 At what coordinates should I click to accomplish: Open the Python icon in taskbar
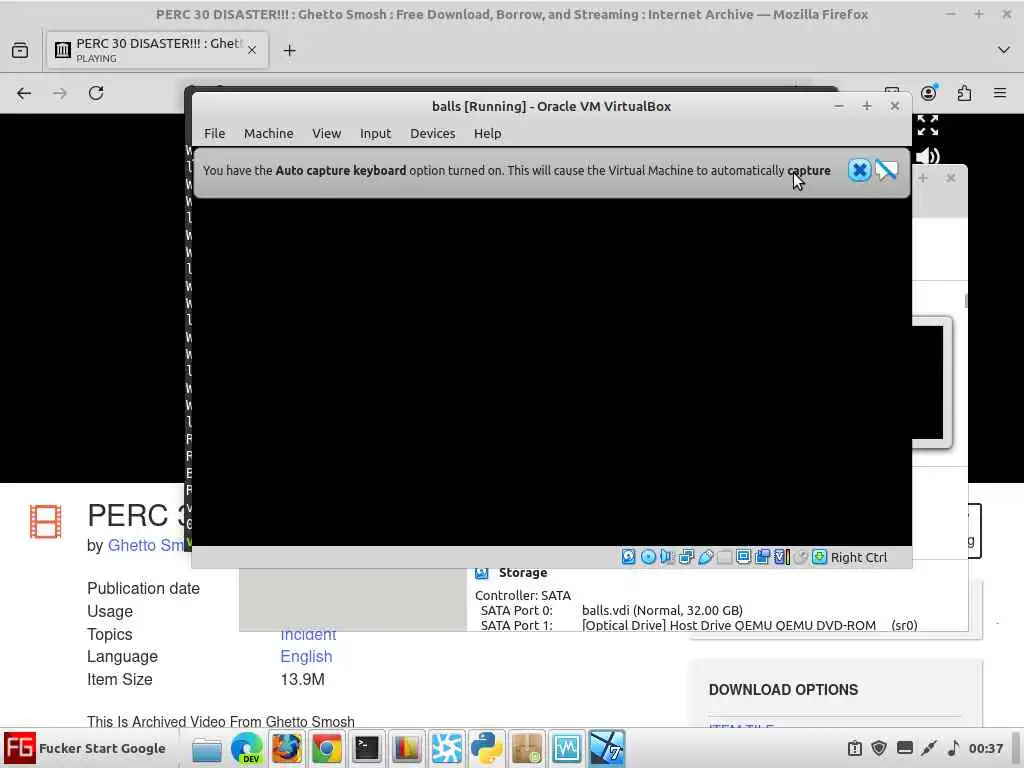[x=487, y=748]
